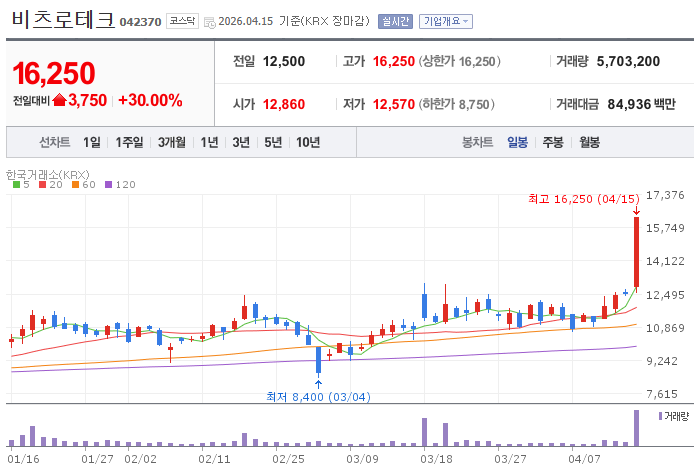
Task: Click the 실시간 real-time button
Action: point(395,21)
